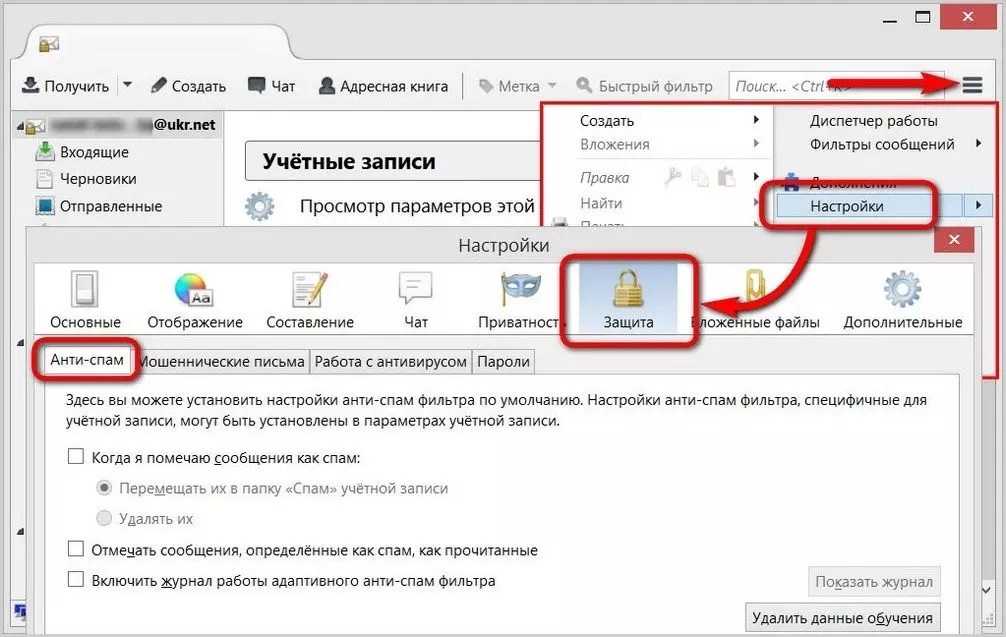The height and width of the screenshot is (637, 1006).
Task: Enable the anti-spam filter журнал checkbox
Action: click(75, 580)
